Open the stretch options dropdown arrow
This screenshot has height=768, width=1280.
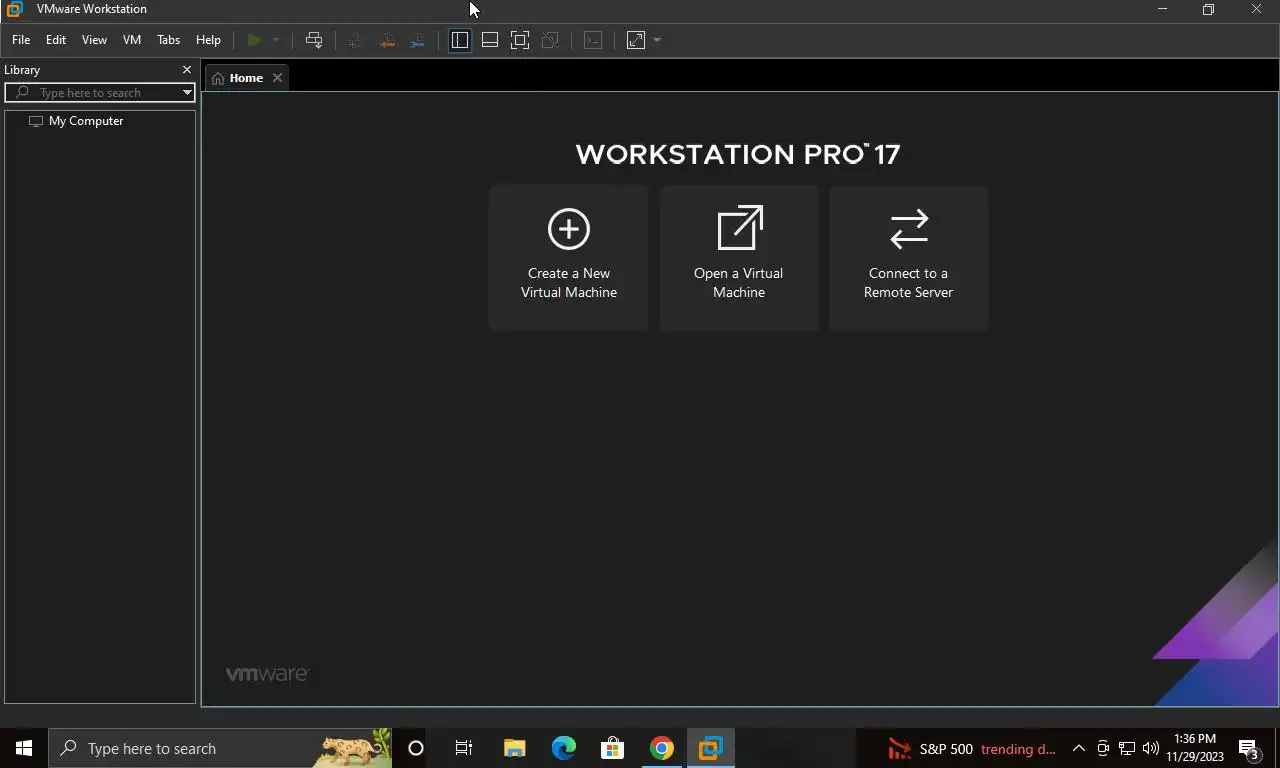657,40
